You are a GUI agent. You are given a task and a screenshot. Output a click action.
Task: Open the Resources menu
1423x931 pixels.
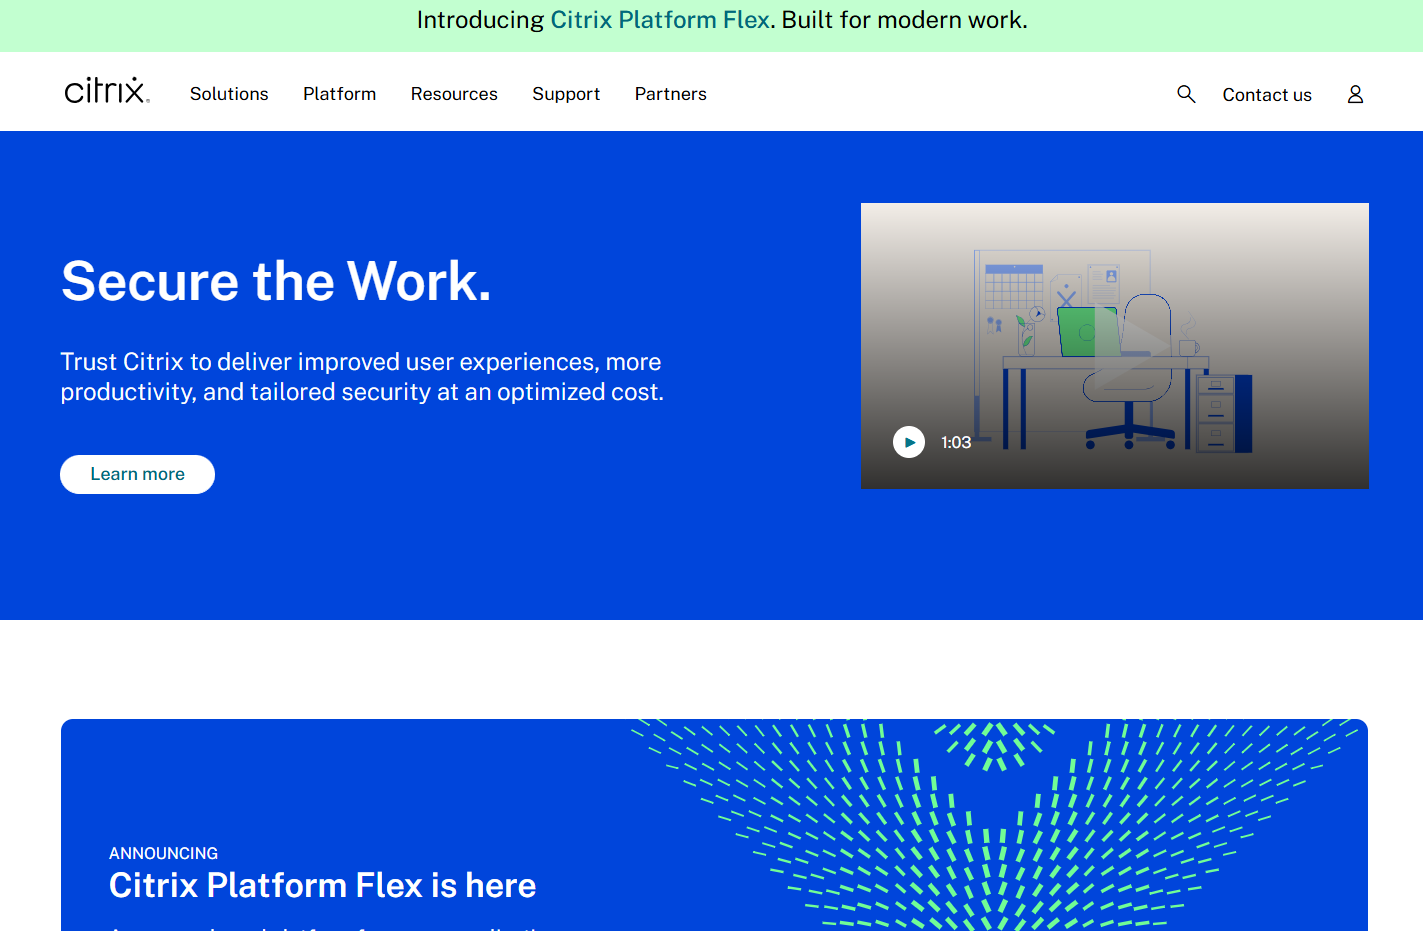coord(454,94)
